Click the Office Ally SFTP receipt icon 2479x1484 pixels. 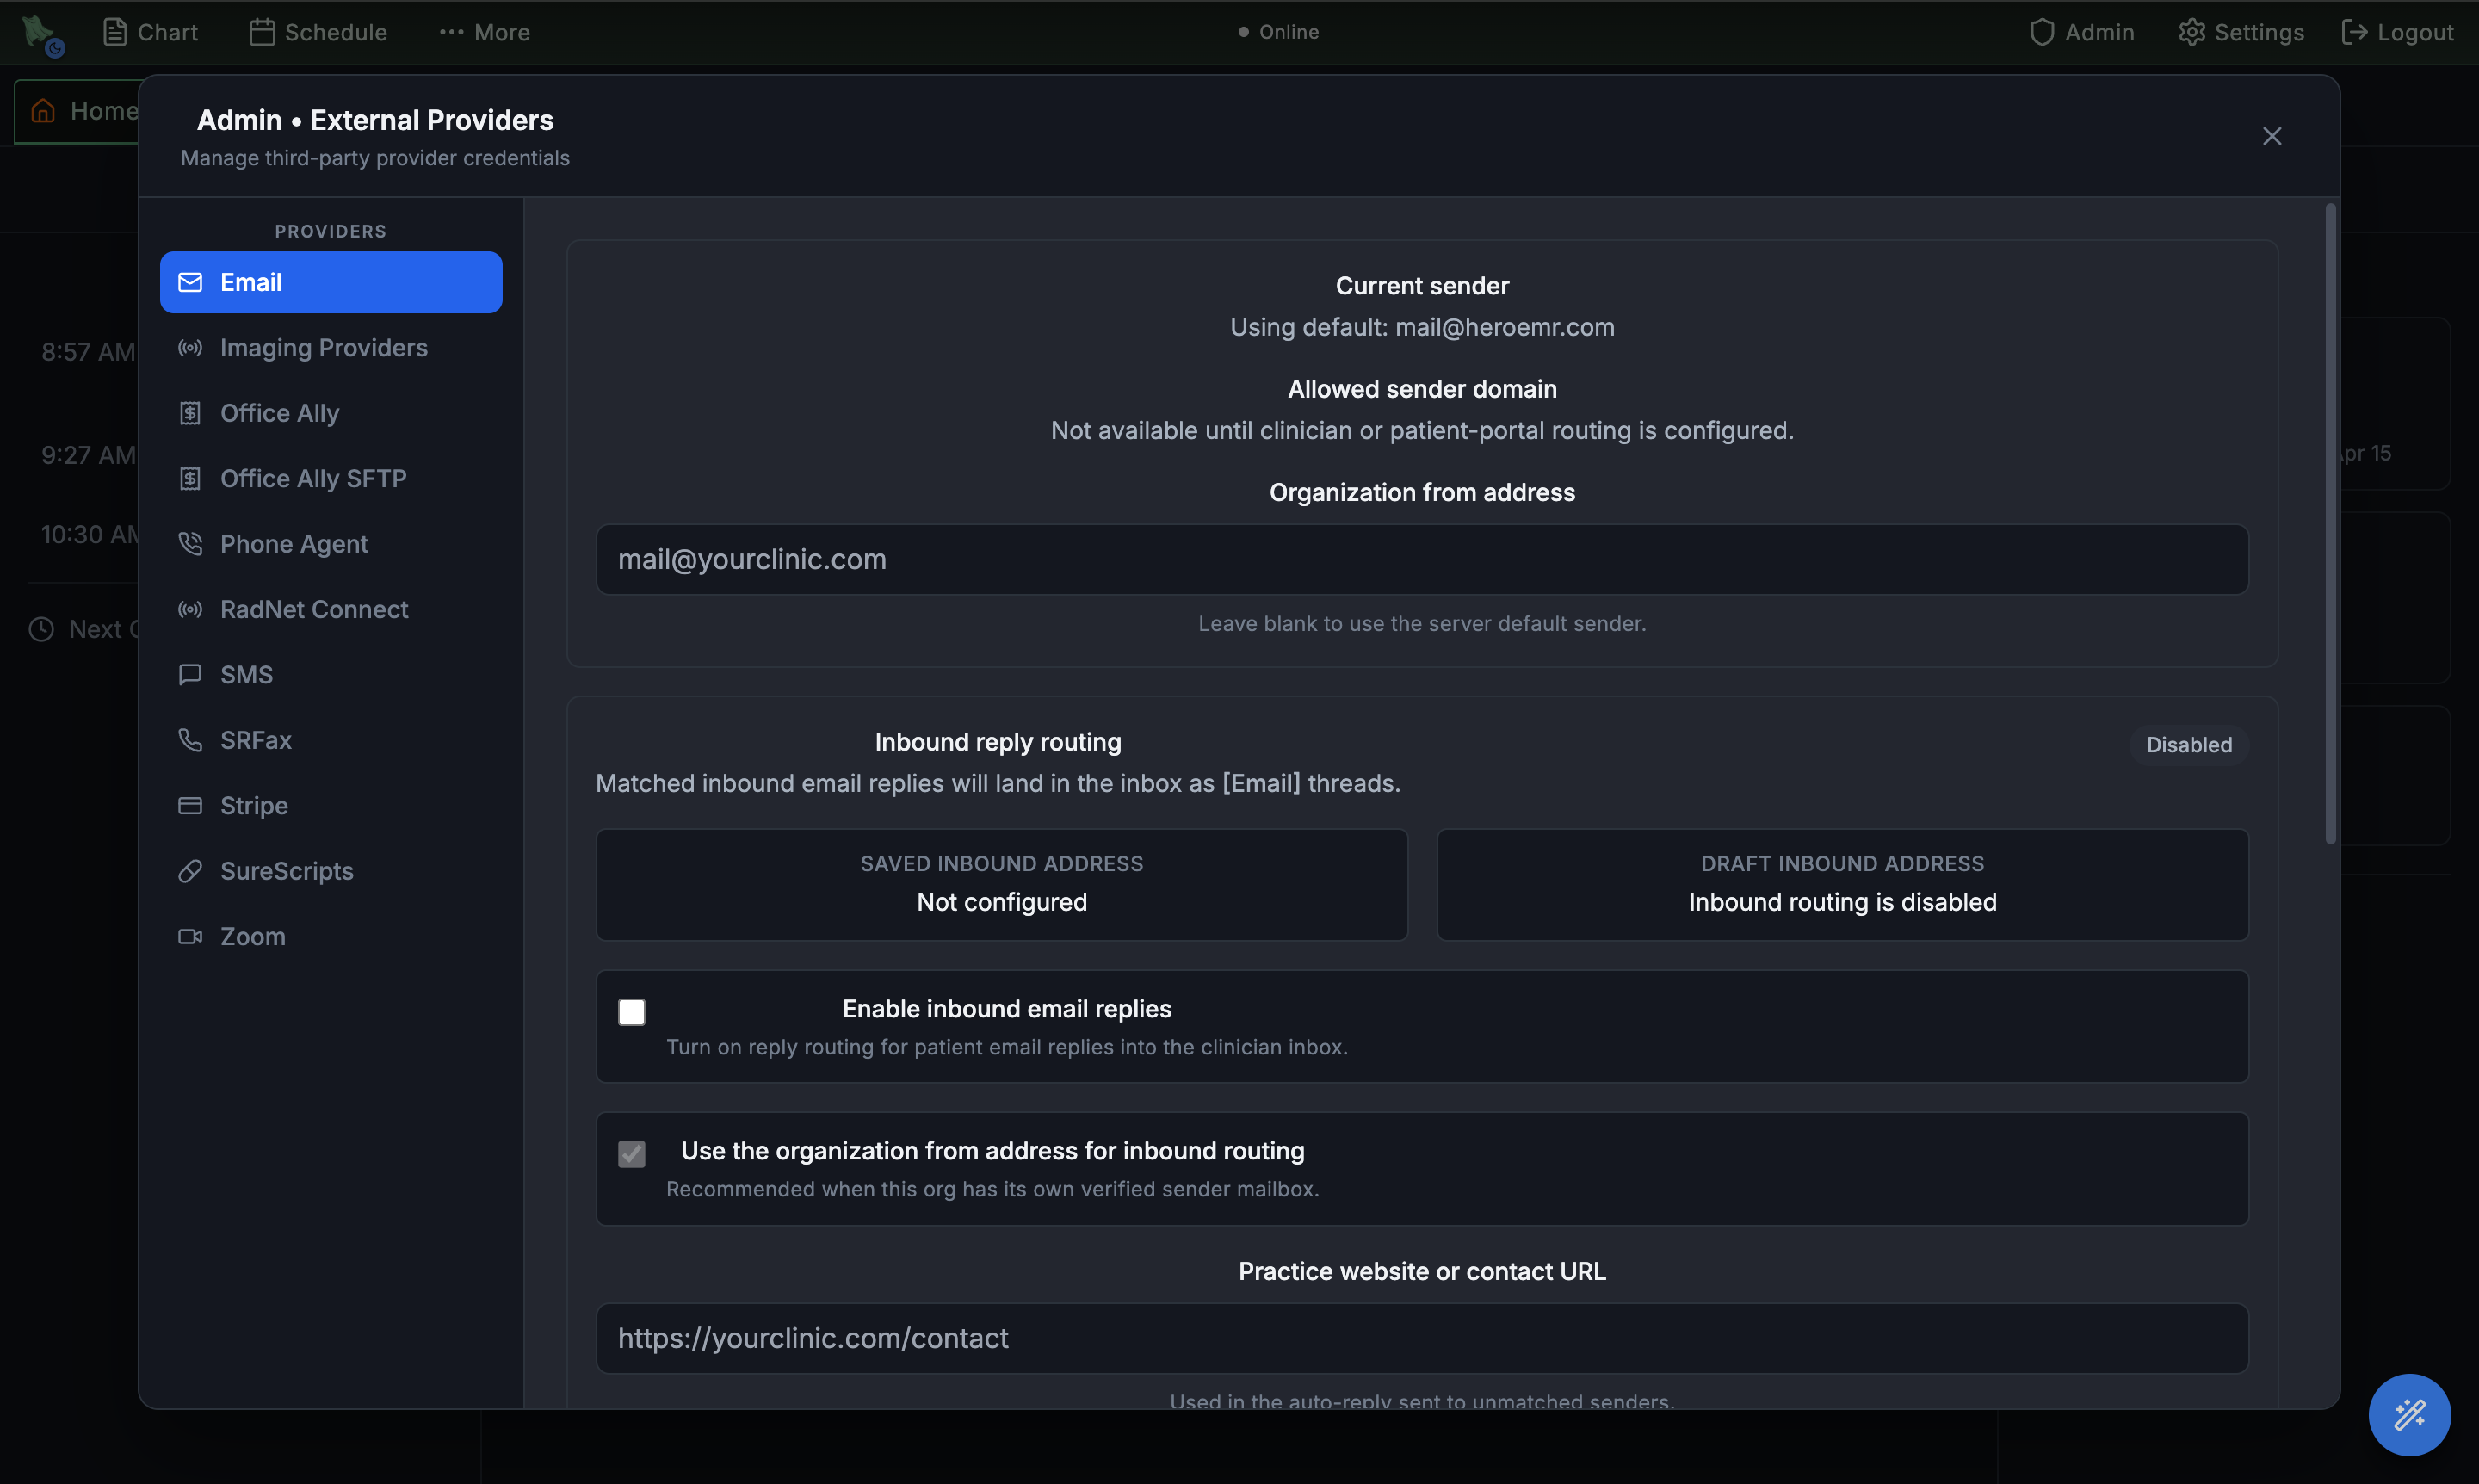click(190, 479)
